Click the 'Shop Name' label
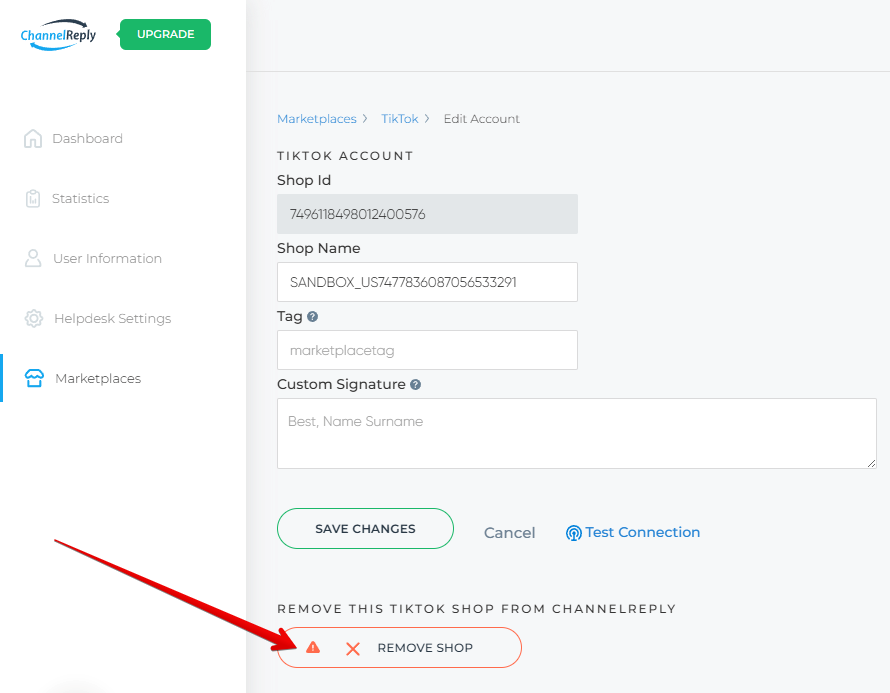Screen dimensions: 890x693 point(318,248)
